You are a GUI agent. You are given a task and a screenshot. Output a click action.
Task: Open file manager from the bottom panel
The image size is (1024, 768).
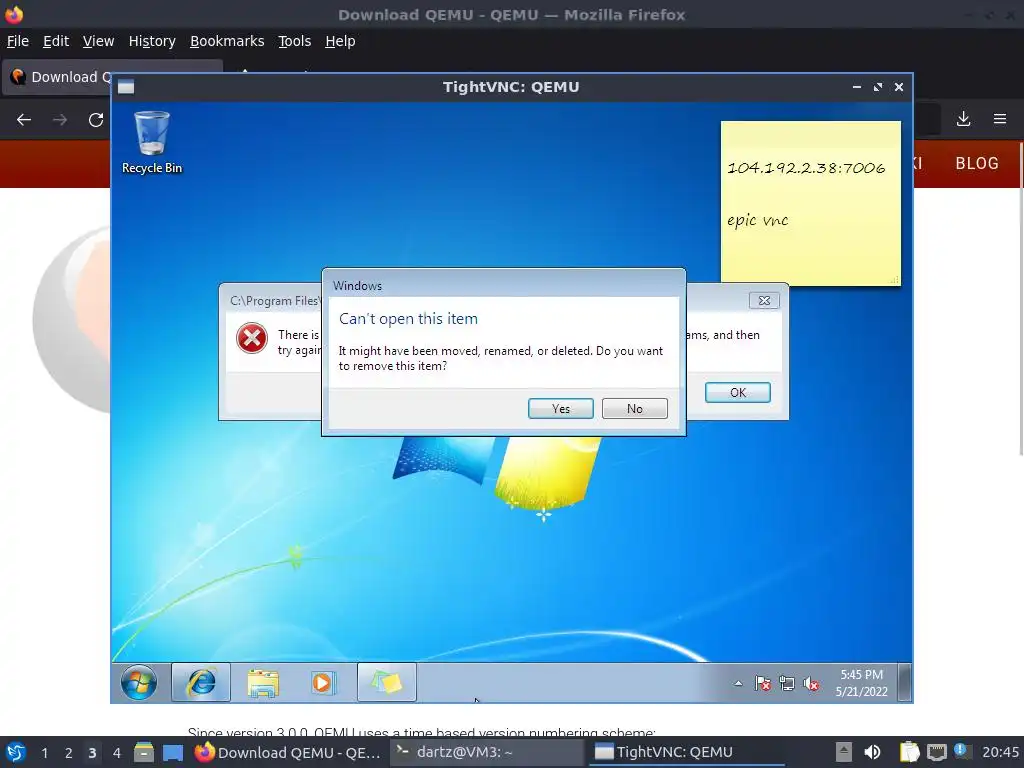click(144, 752)
